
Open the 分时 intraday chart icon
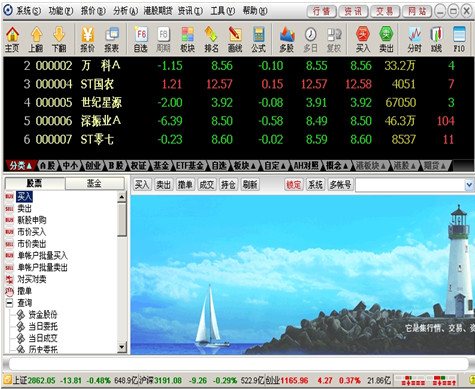(x=415, y=39)
